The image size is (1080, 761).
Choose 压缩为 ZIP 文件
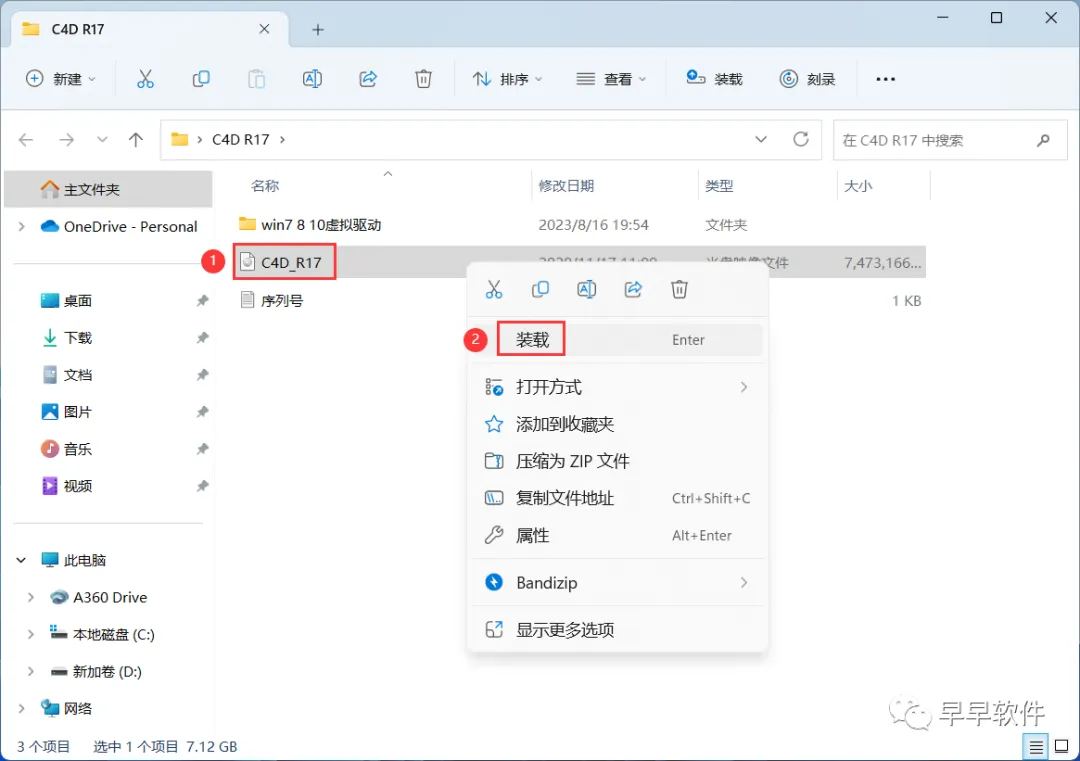[x=617, y=461]
